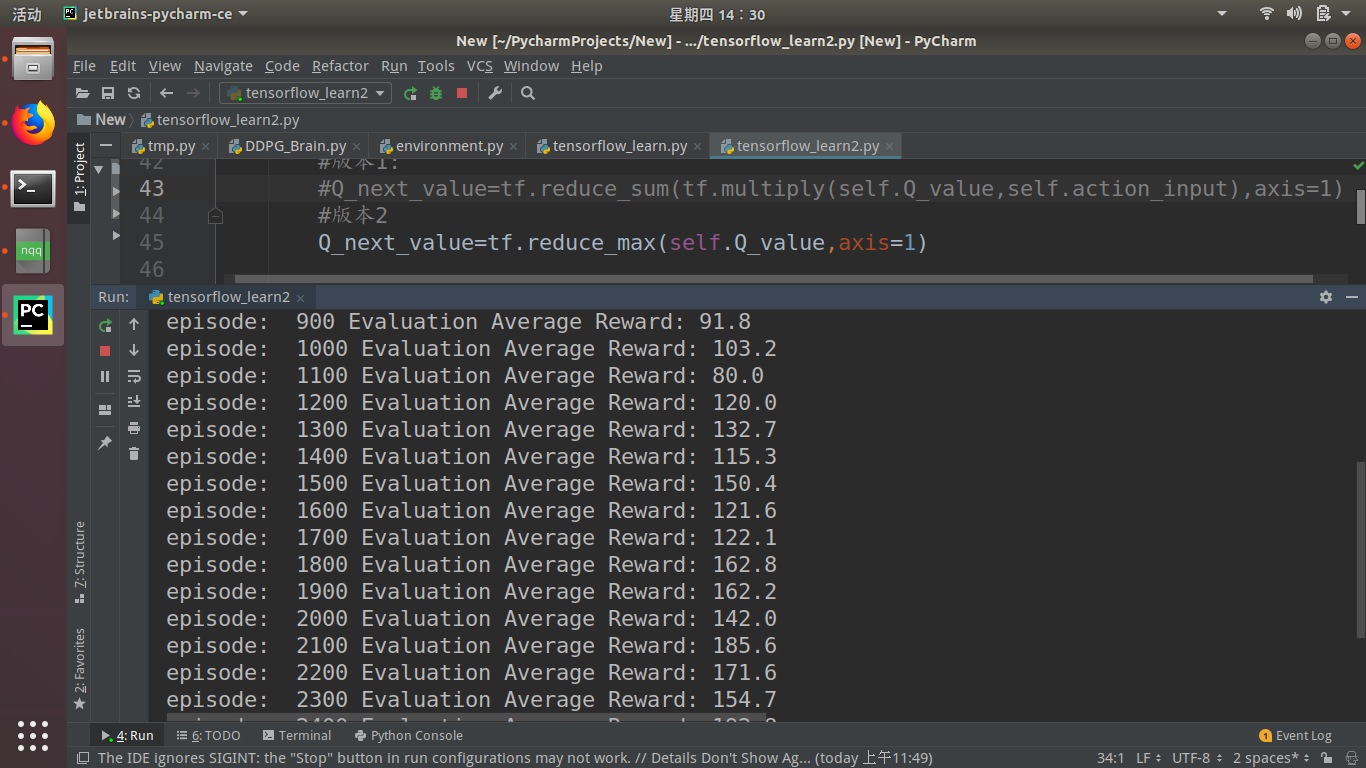Open the File menu
Viewport: 1366px width, 768px height.
click(x=84, y=66)
